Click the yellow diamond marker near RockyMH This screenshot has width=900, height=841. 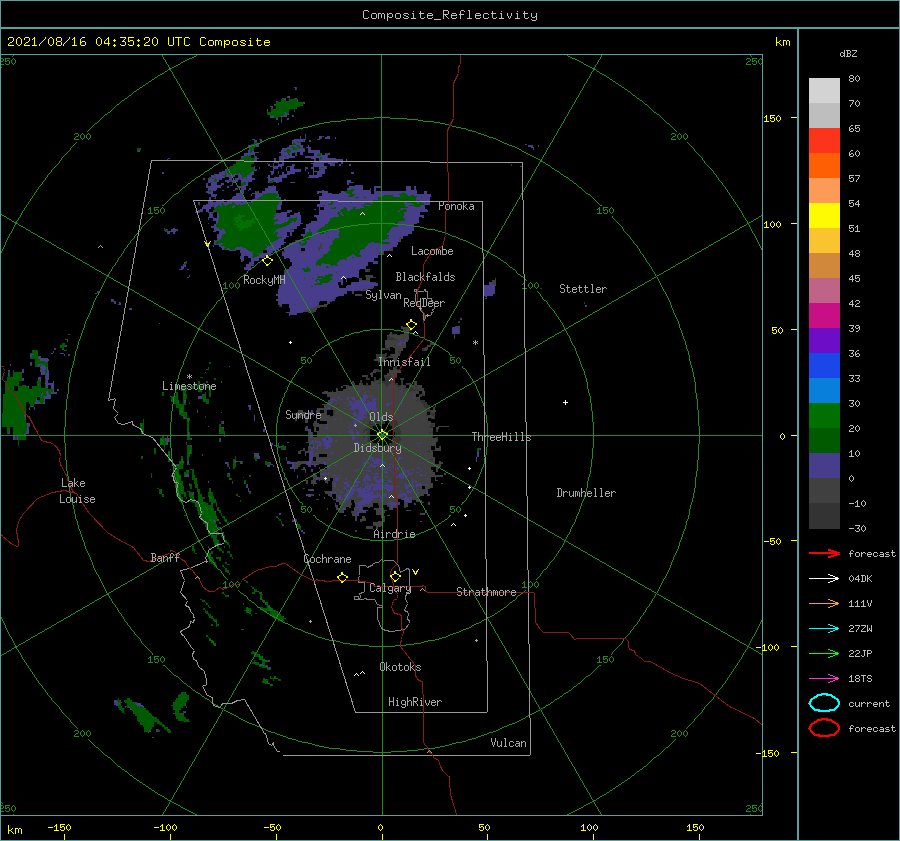(267, 261)
